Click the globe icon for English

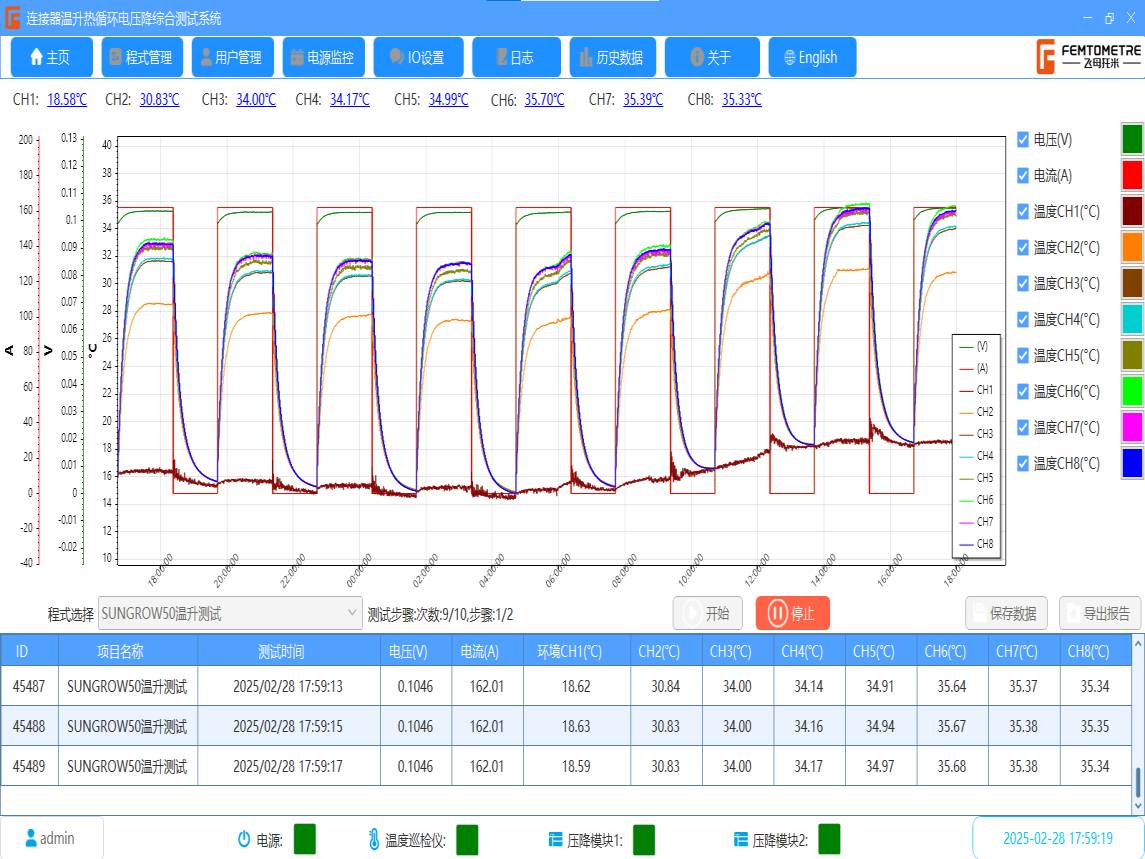pyautogui.click(x=789, y=58)
